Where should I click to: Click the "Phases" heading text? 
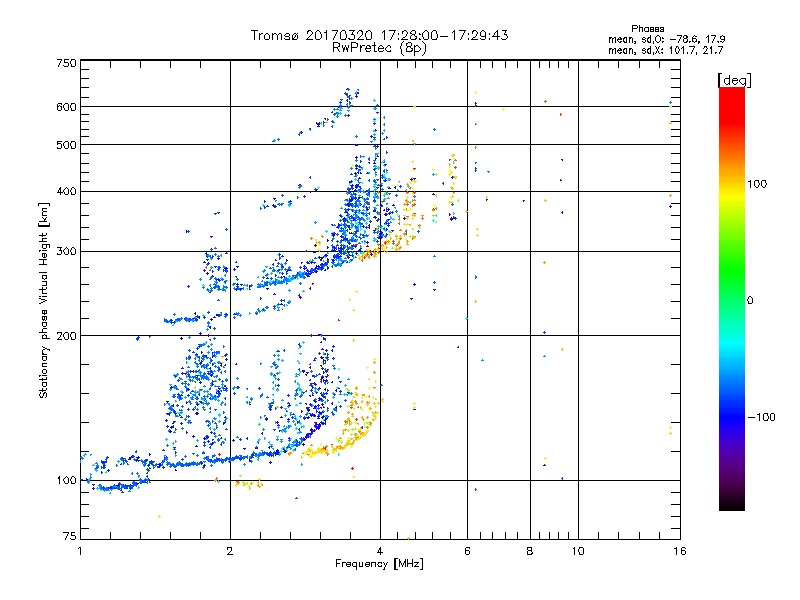click(647, 29)
